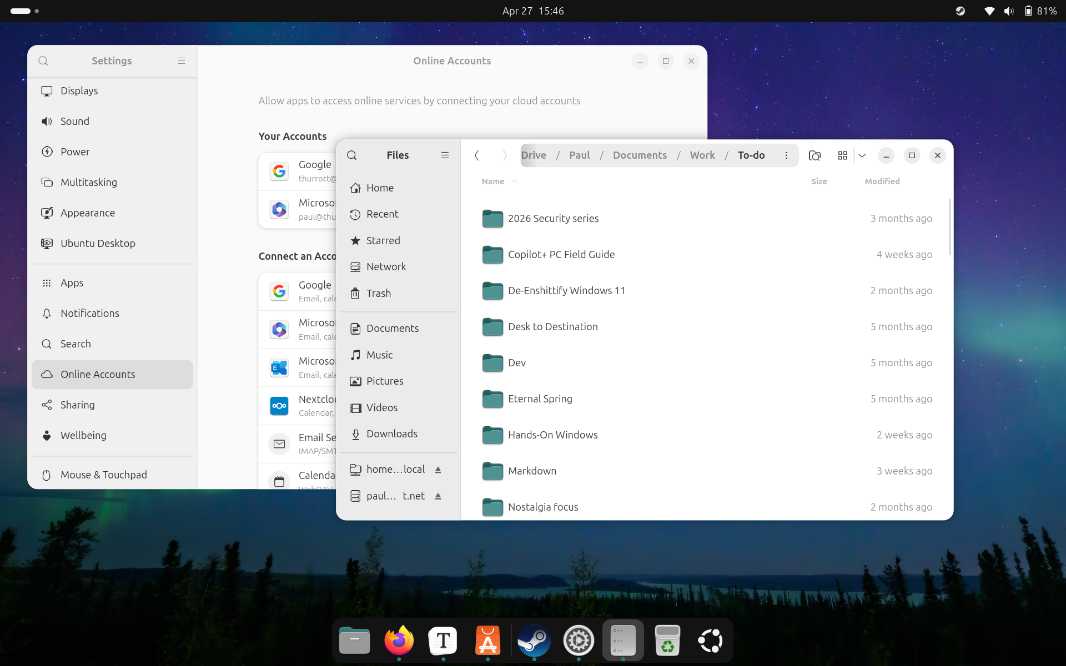Click the Files window vertical scrollbar
Screen dimensions: 1066x666
tap(949, 228)
